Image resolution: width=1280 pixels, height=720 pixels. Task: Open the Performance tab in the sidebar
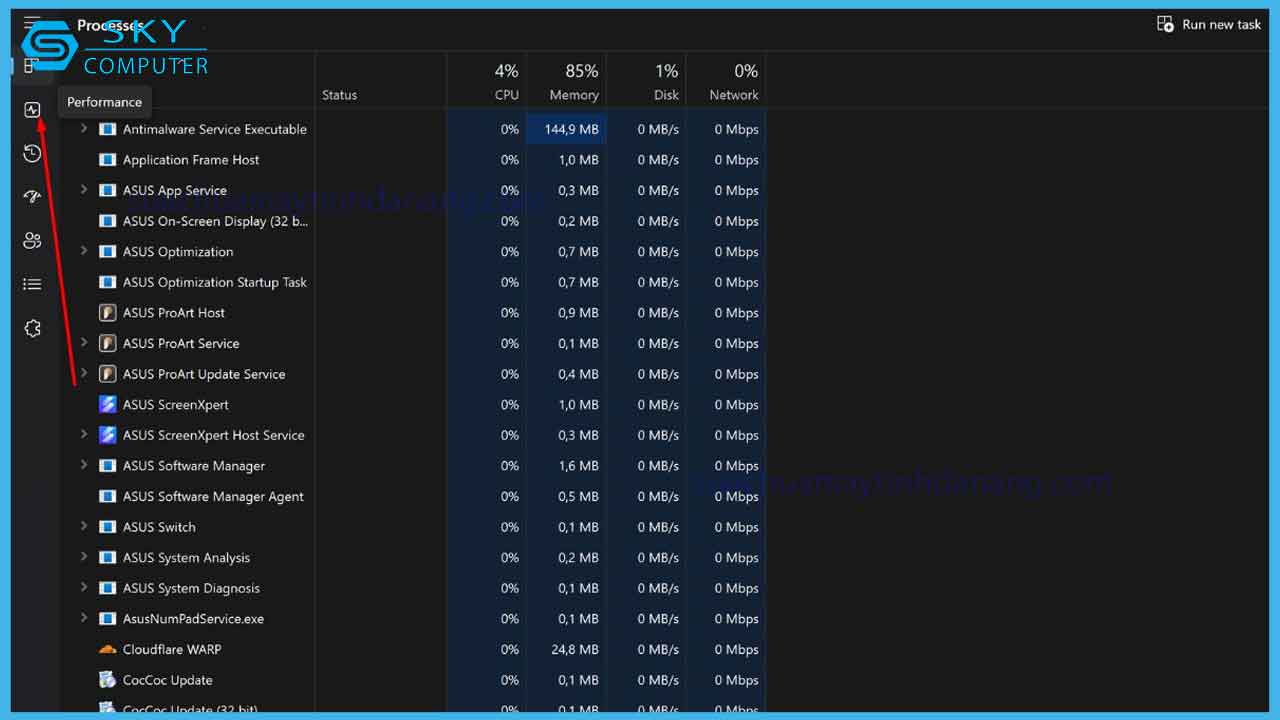point(32,110)
